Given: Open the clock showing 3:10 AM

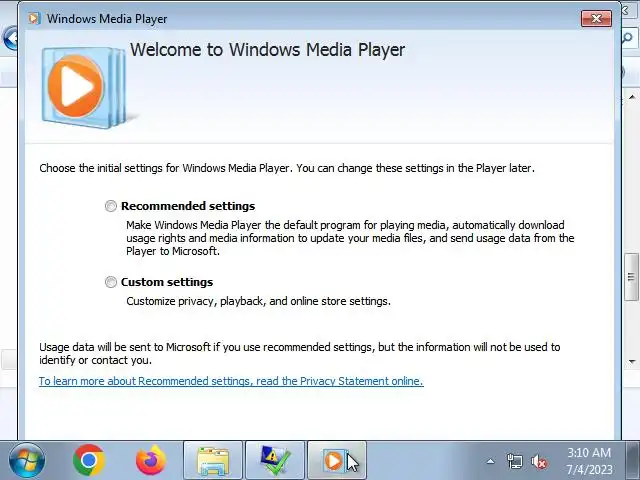Looking at the screenshot, I should pyautogui.click(x=589, y=461).
